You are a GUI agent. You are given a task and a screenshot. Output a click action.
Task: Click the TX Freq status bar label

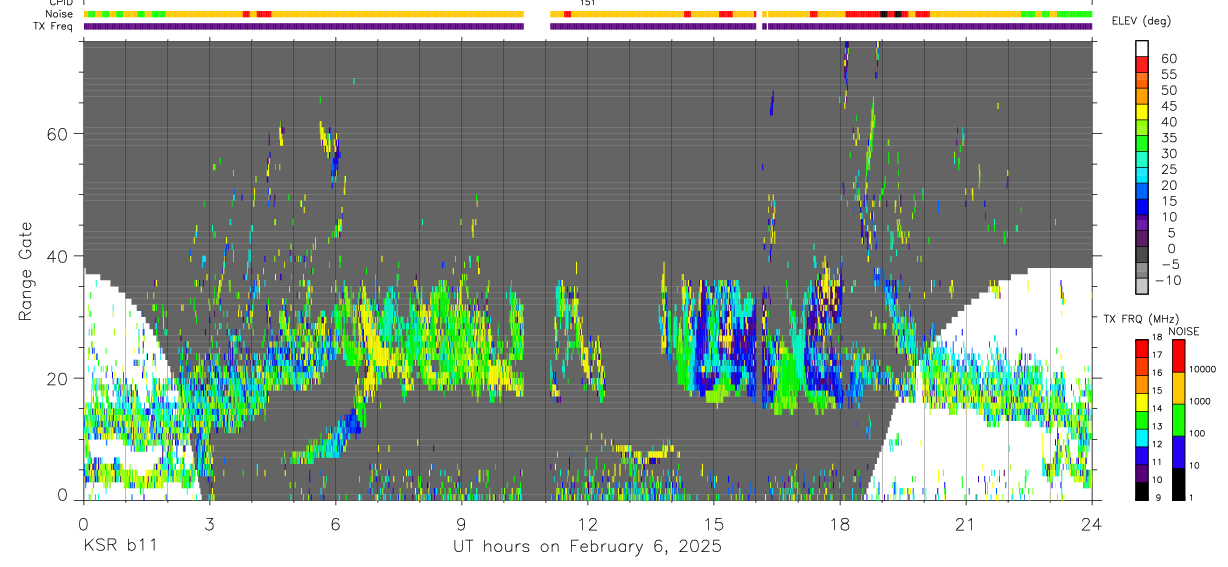coord(54,26)
